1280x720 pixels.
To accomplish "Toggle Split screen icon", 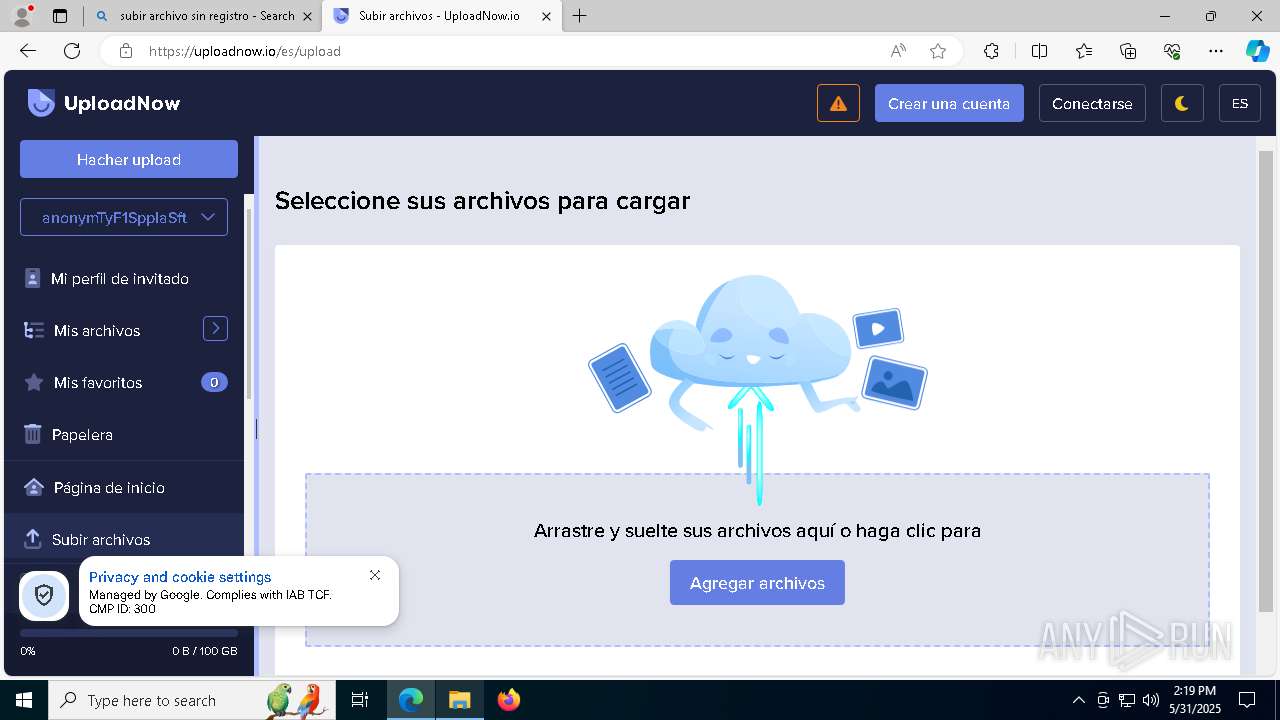I will click(x=1039, y=51).
